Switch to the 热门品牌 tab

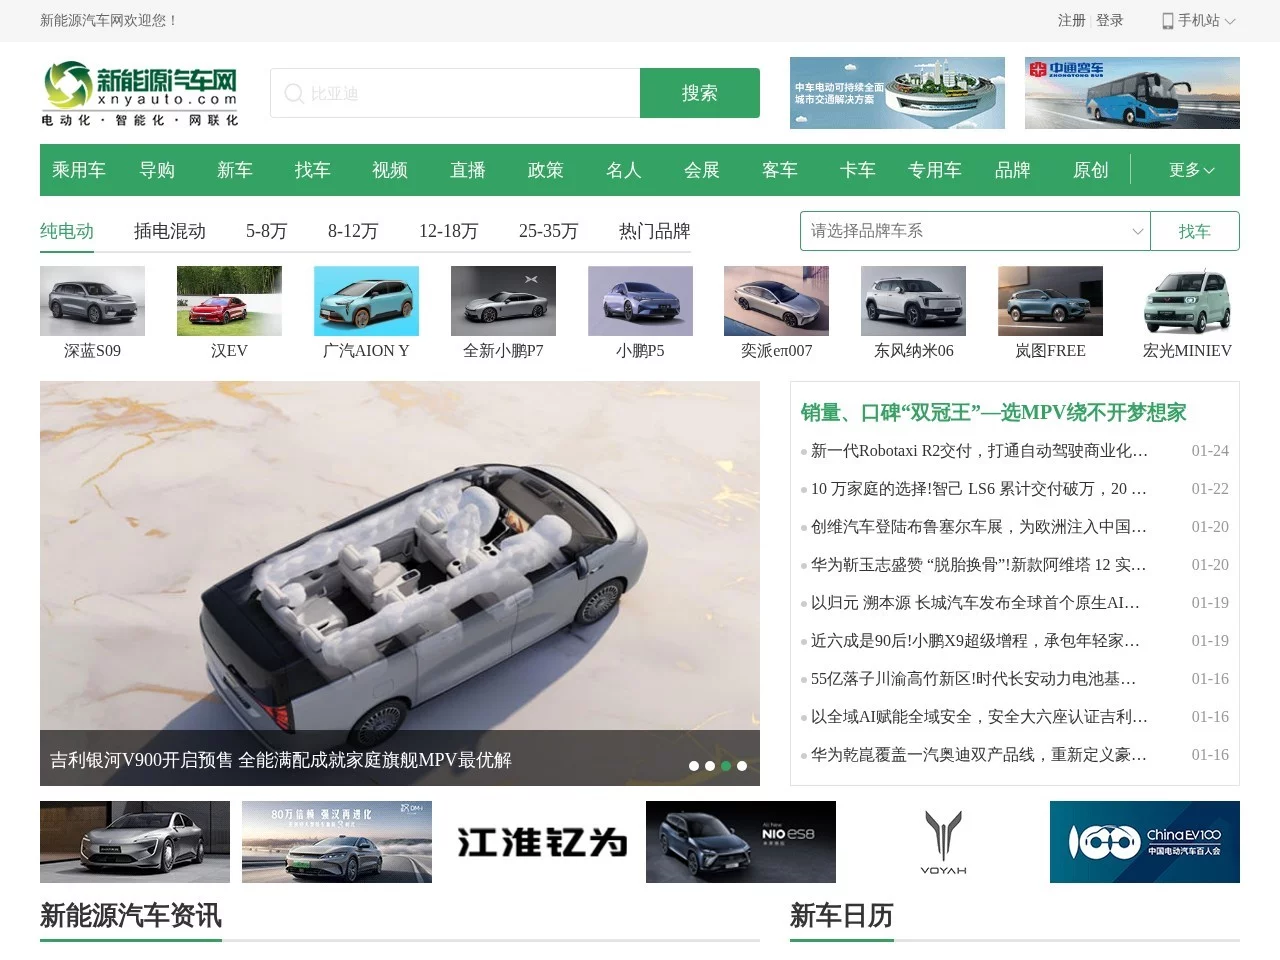653,231
